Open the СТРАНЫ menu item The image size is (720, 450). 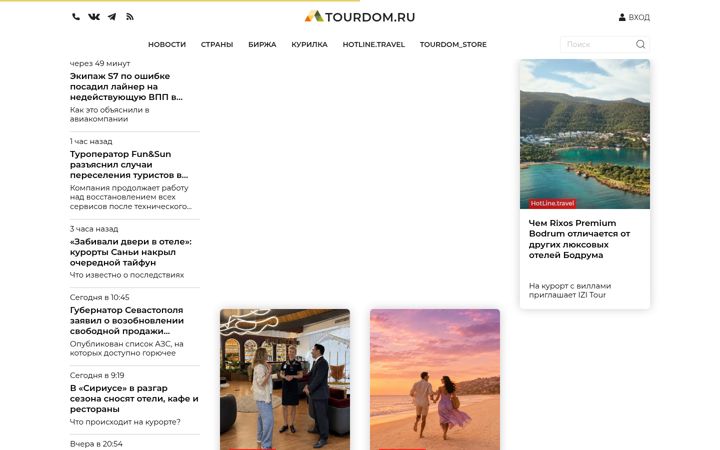[x=217, y=45]
